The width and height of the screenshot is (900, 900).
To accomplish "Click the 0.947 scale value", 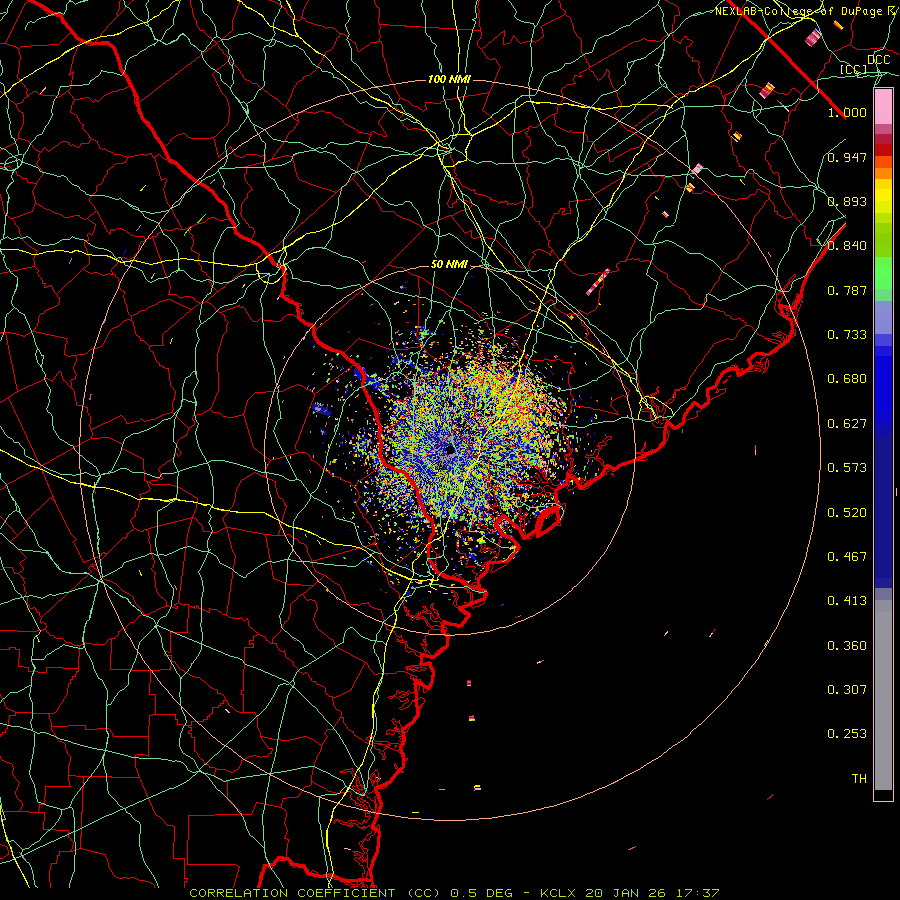I will tap(847, 157).
